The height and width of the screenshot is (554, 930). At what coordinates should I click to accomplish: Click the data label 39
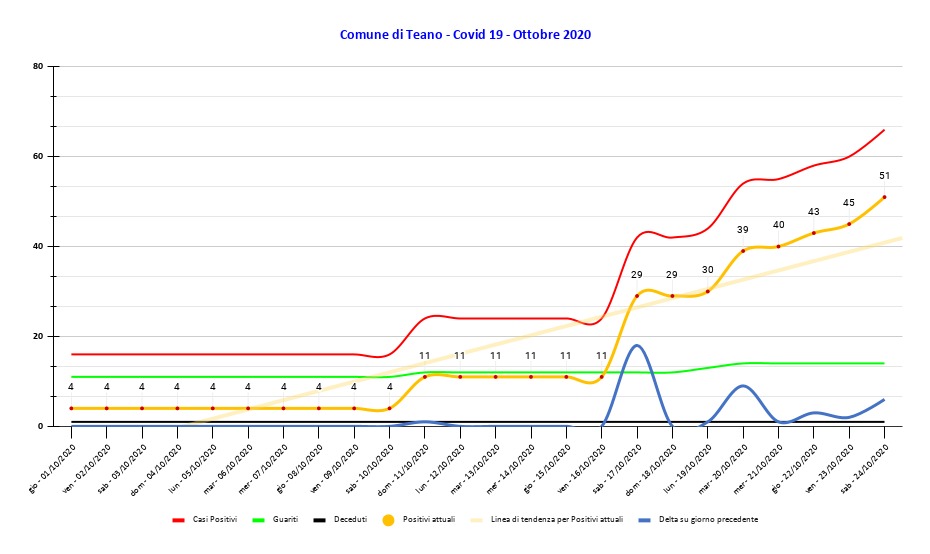743,230
